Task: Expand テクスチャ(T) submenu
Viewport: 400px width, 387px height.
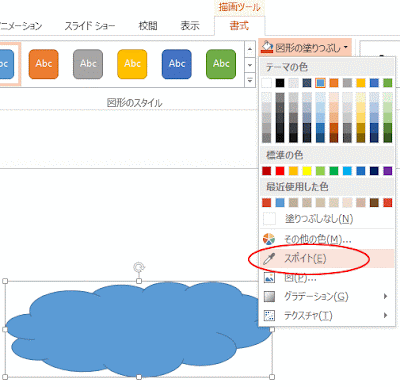Action: tap(327, 315)
